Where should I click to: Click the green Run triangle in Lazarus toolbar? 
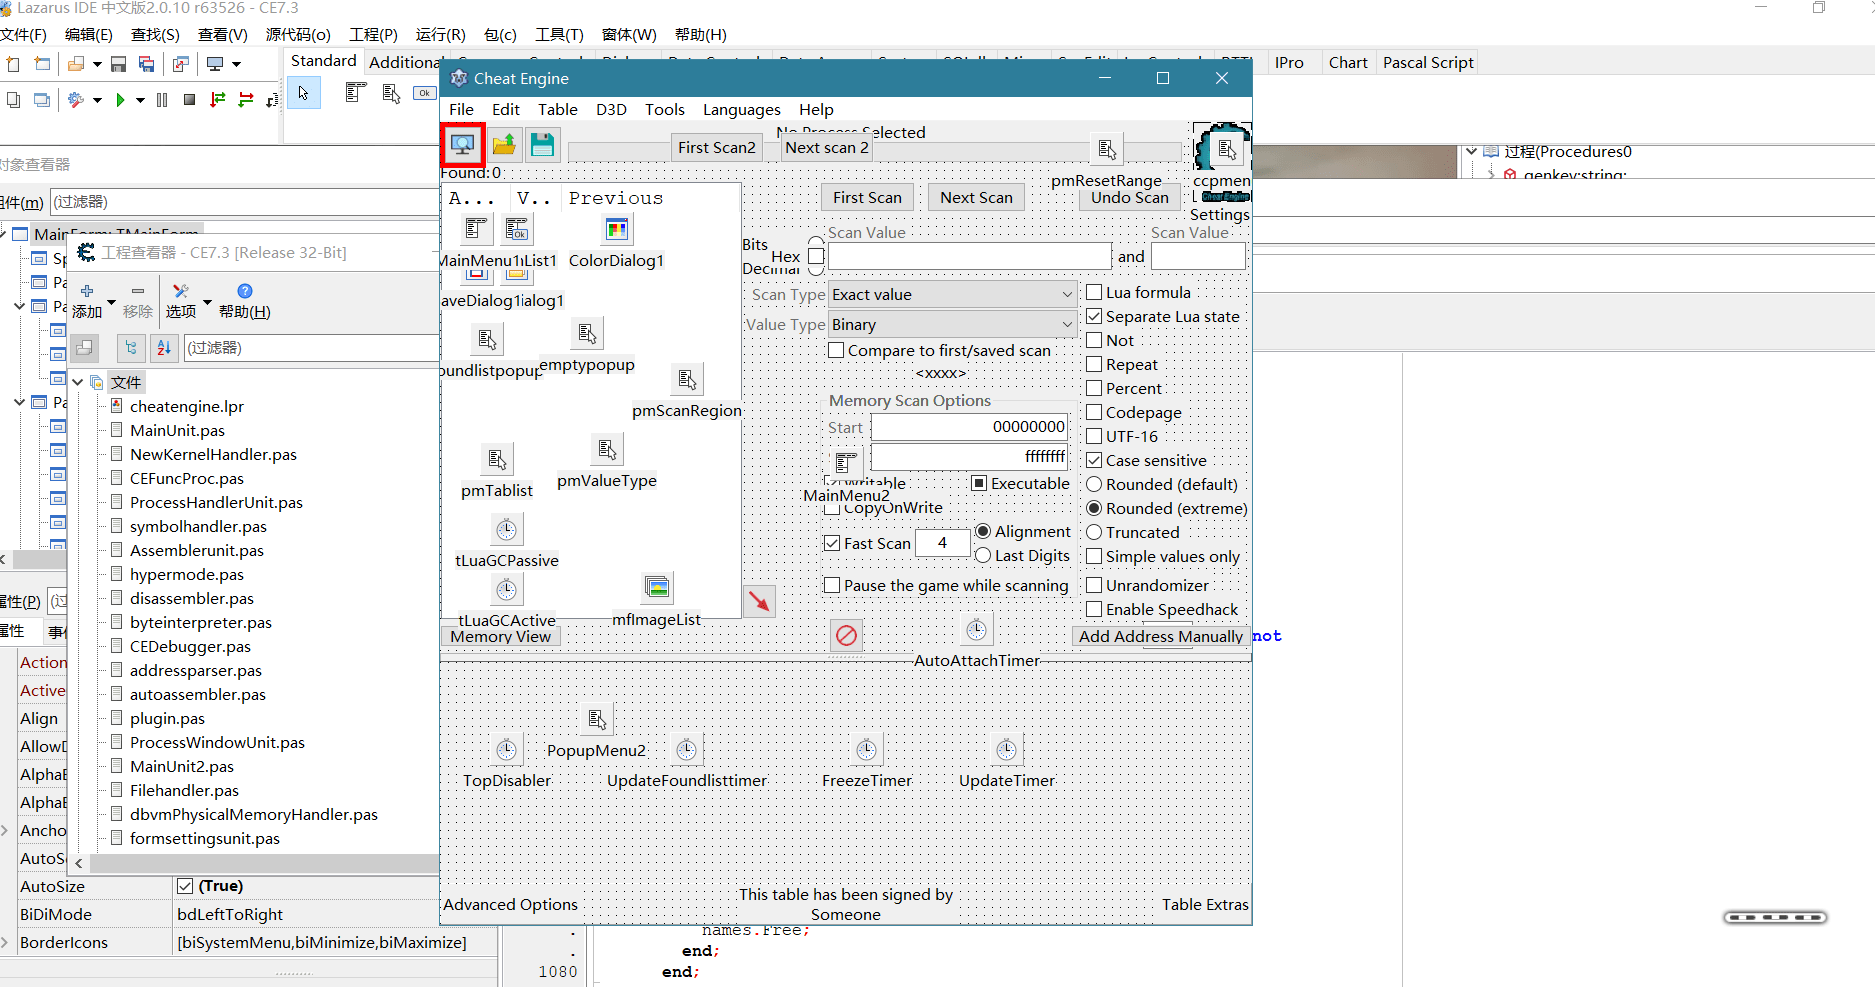[x=120, y=100]
